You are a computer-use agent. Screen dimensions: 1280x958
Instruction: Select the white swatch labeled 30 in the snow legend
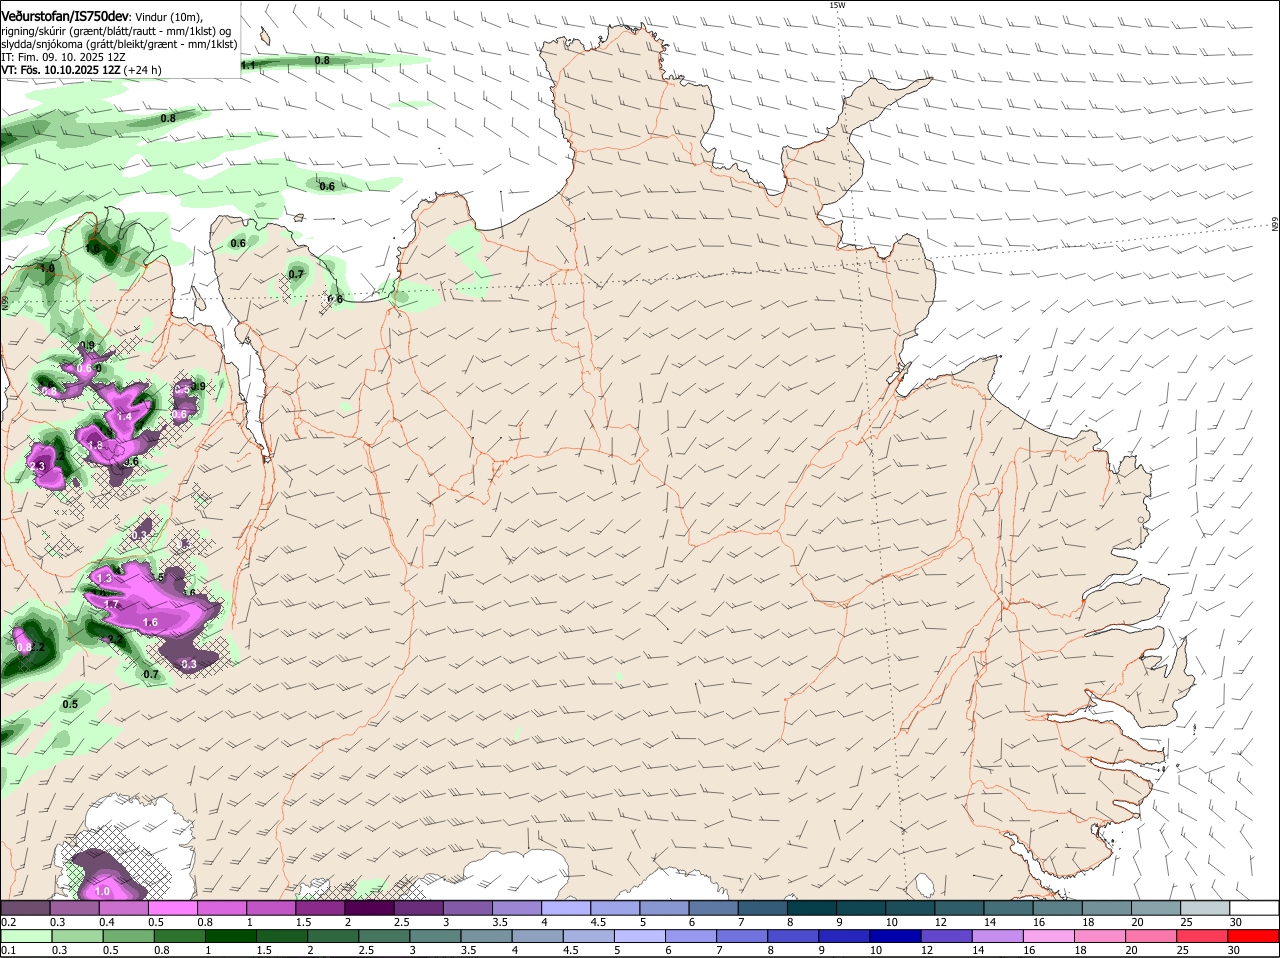point(1253,907)
